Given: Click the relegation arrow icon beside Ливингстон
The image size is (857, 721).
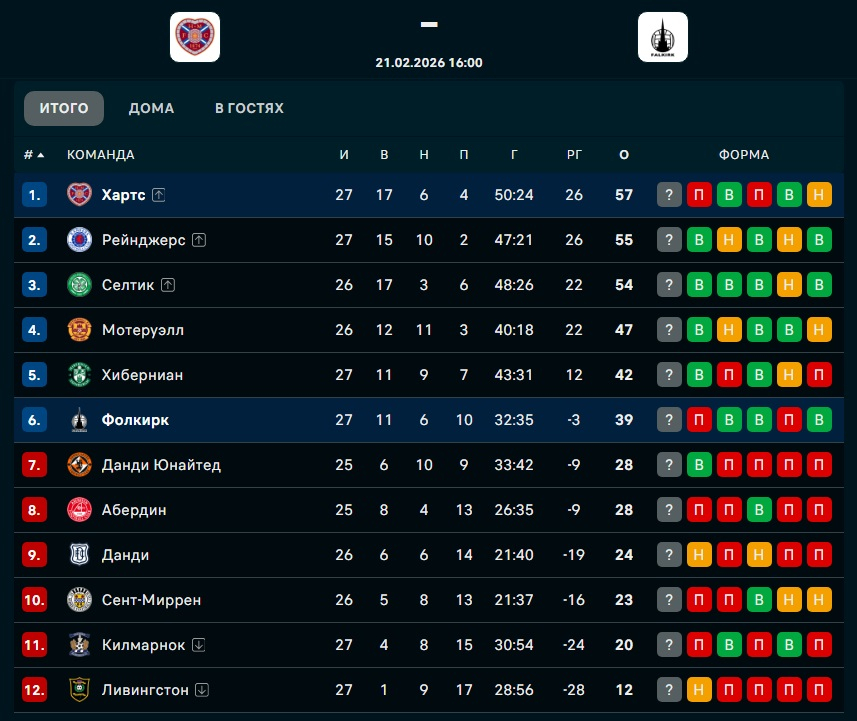Looking at the screenshot, I should [202, 690].
